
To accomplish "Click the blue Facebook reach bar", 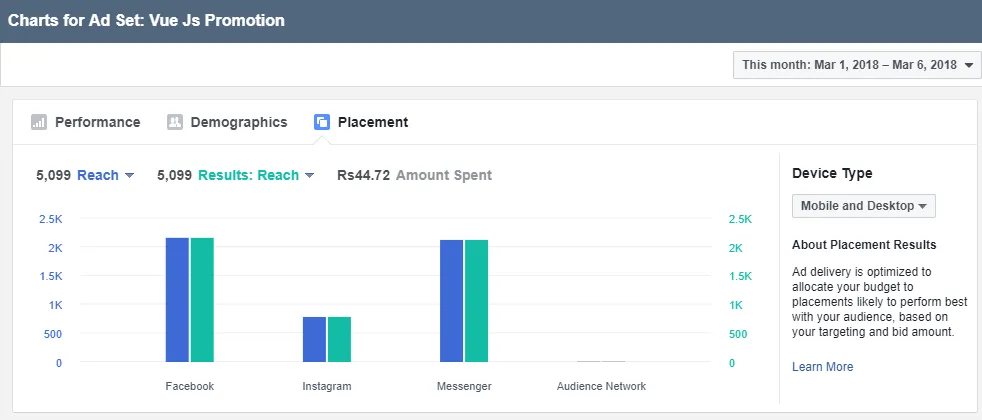I will tap(177, 300).
